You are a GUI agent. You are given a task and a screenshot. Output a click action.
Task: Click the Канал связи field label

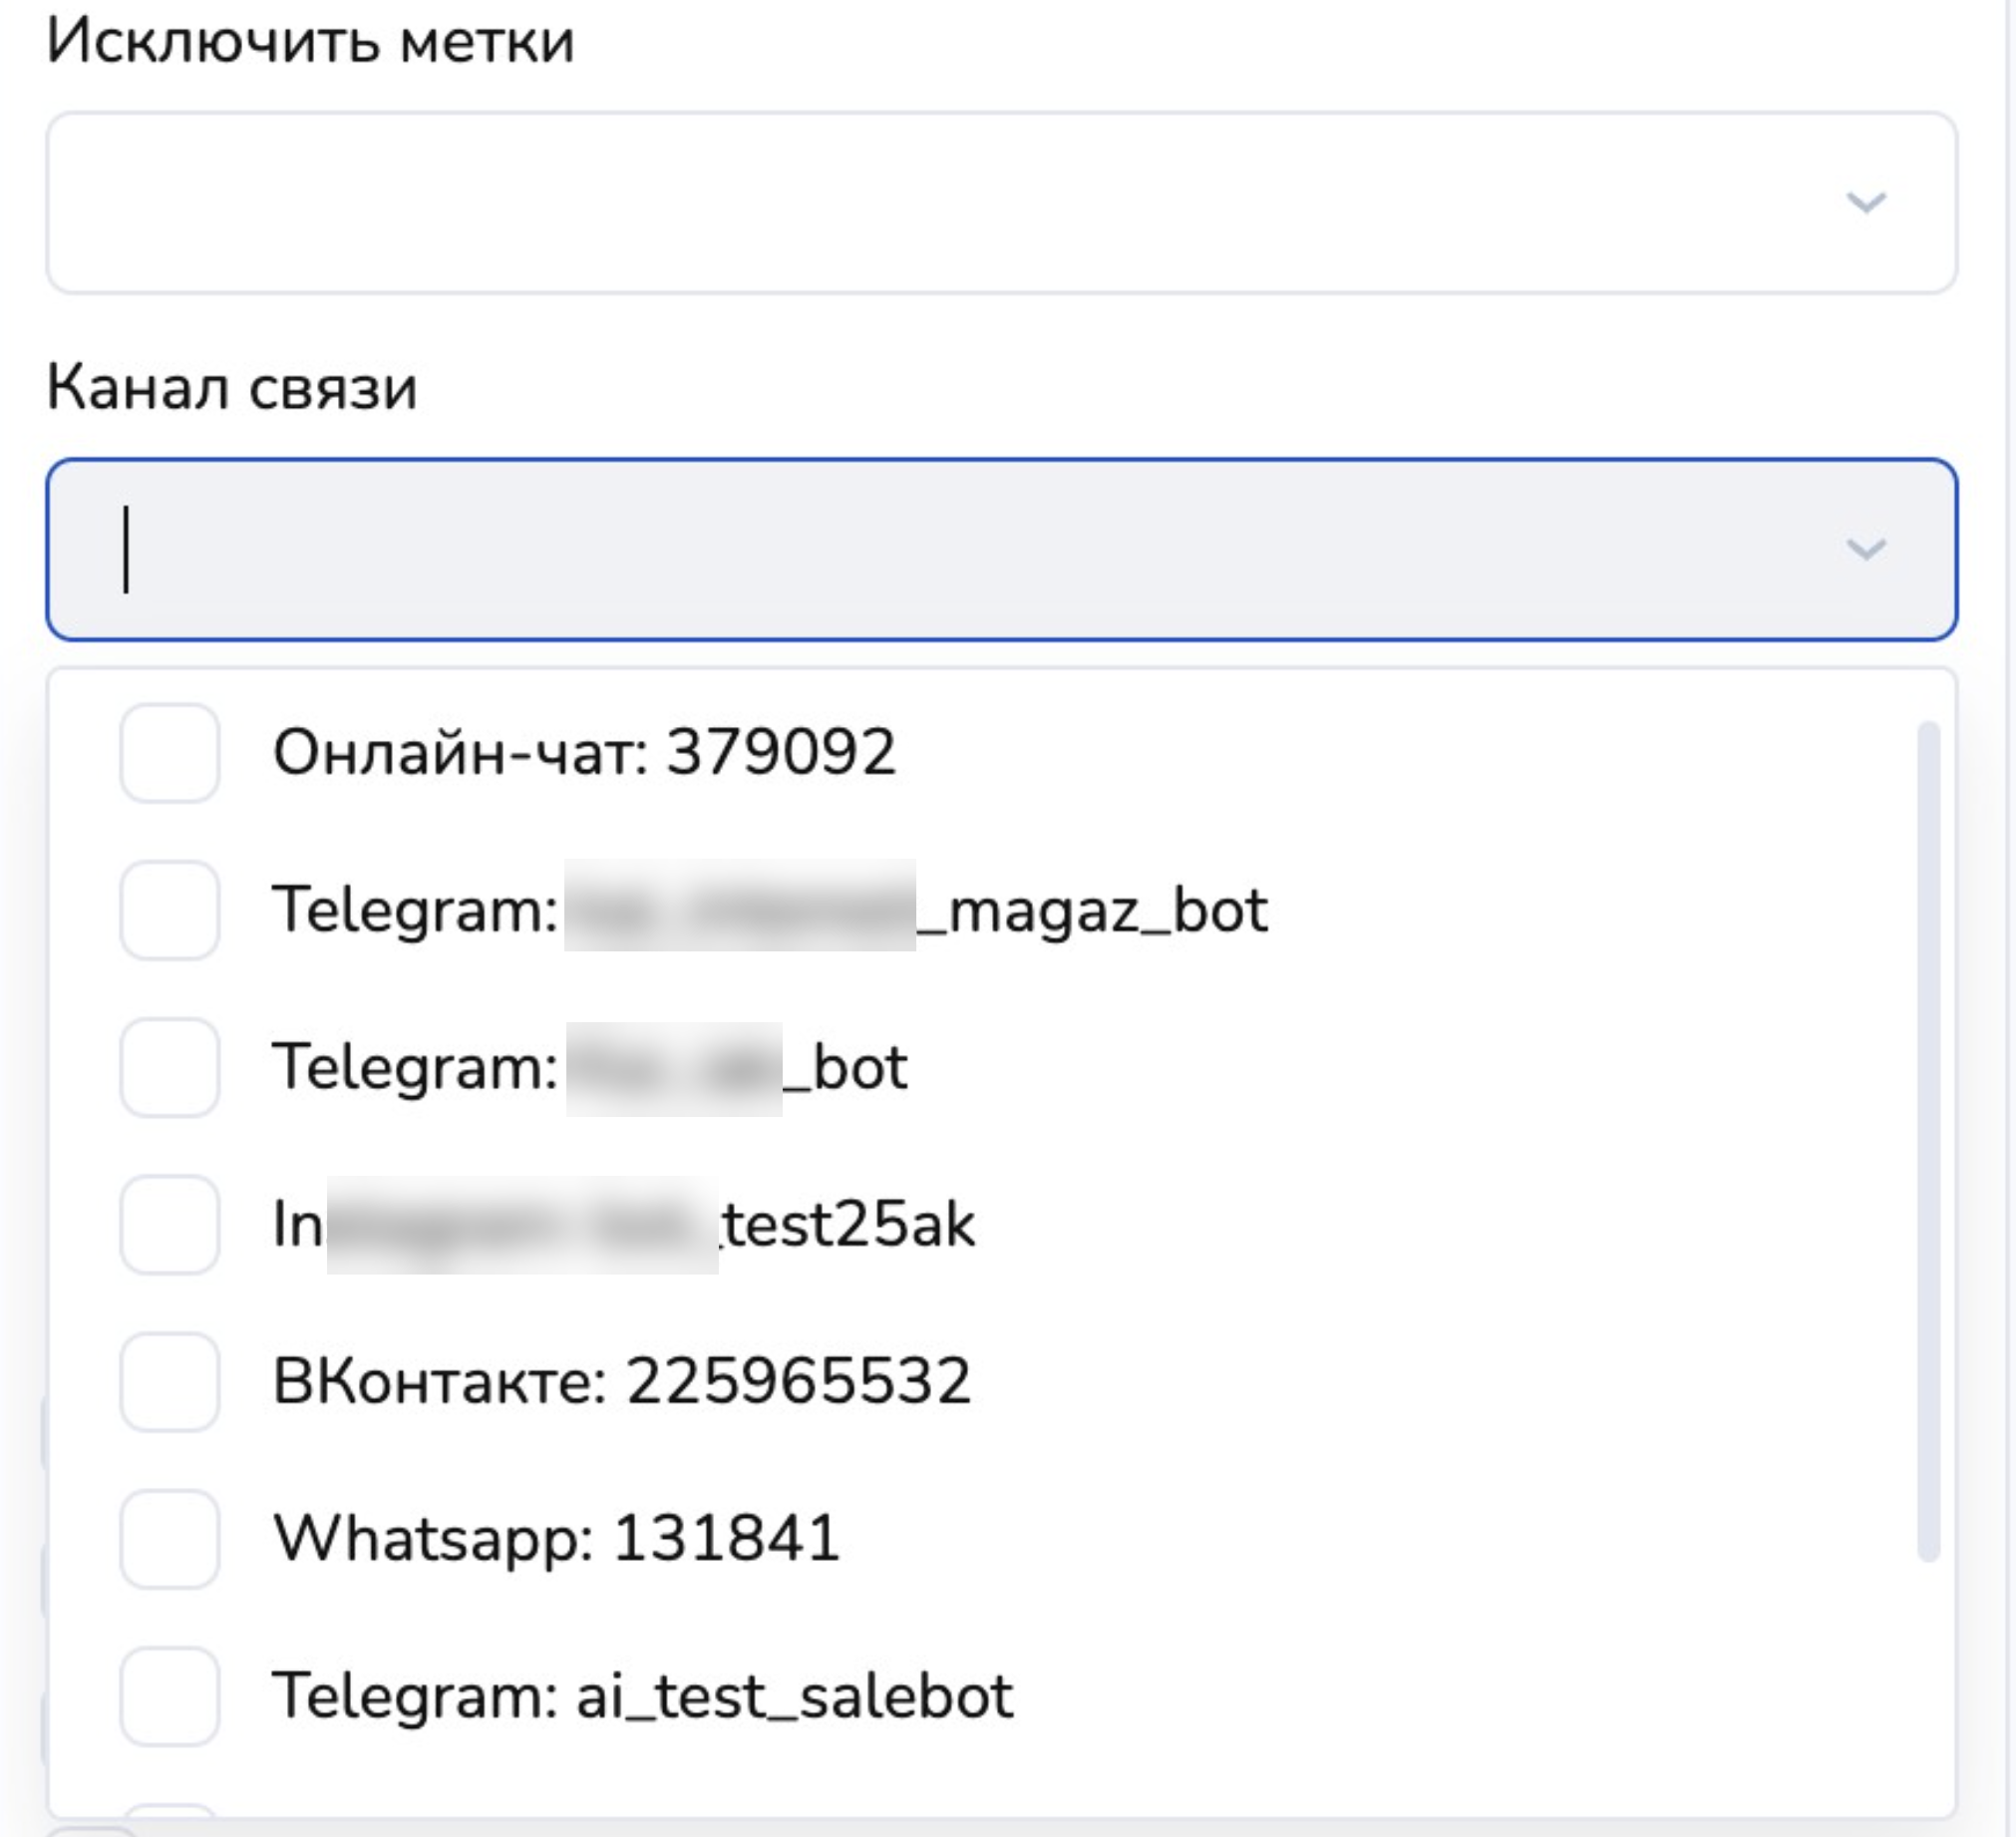[232, 388]
